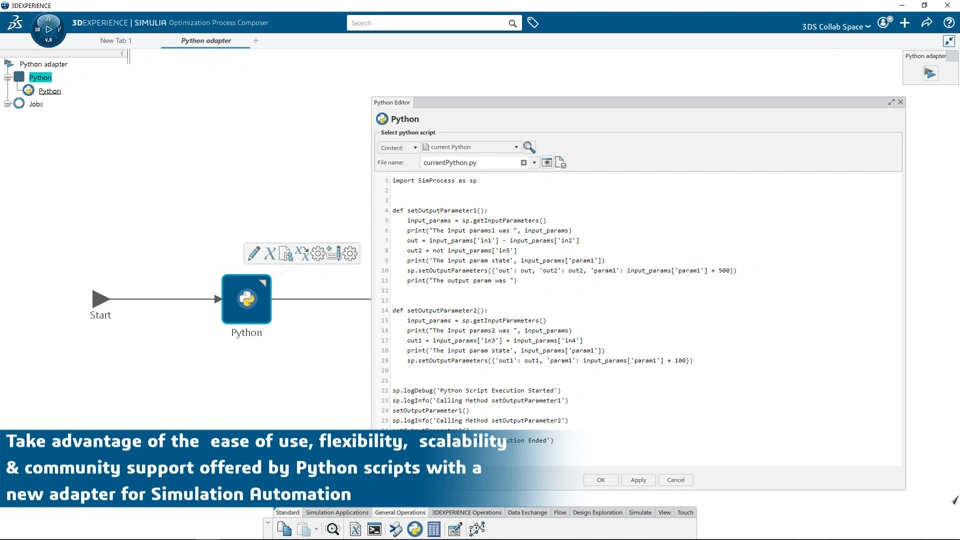Image resolution: width=960 pixels, height=540 pixels.
Task: Click the Start triangle on the canvas
Action: pos(100,299)
